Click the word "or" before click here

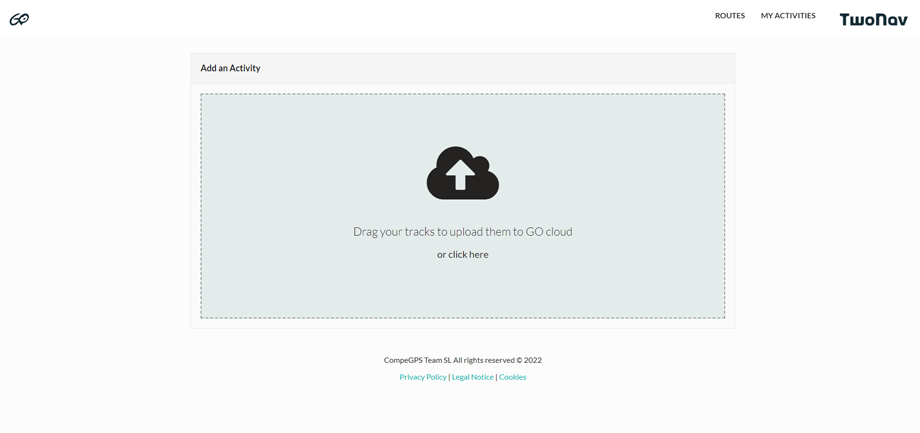tap(441, 254)
